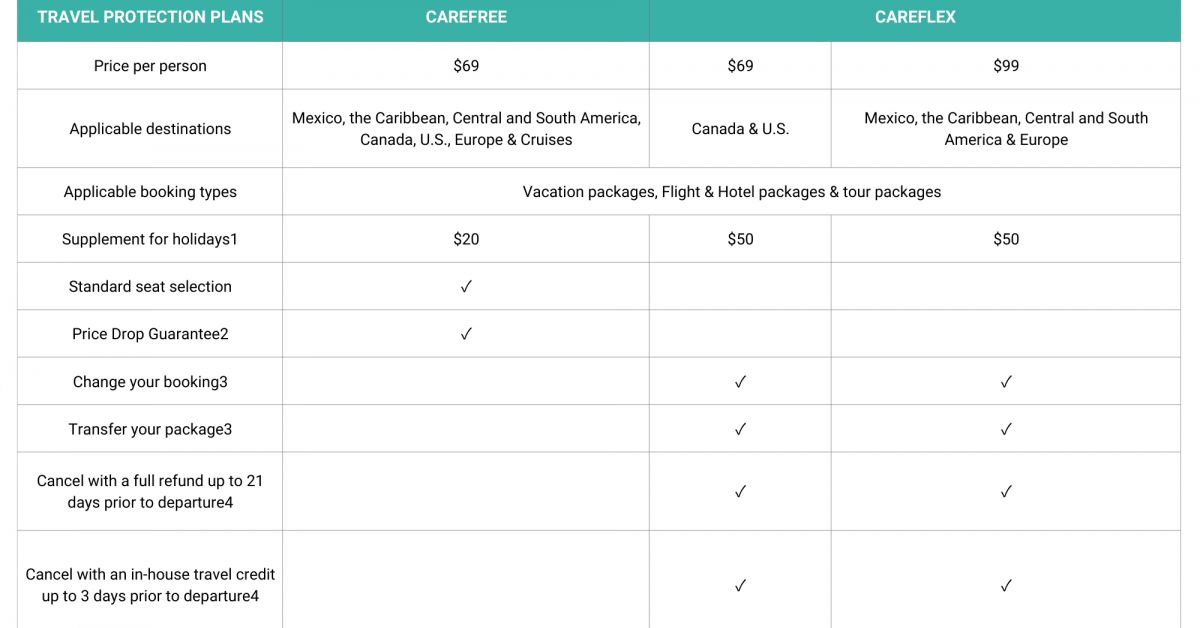Click $69 Careflex full refund checkmark
This screenshot has height=628, width=1200.
click(x=740, y=492)
